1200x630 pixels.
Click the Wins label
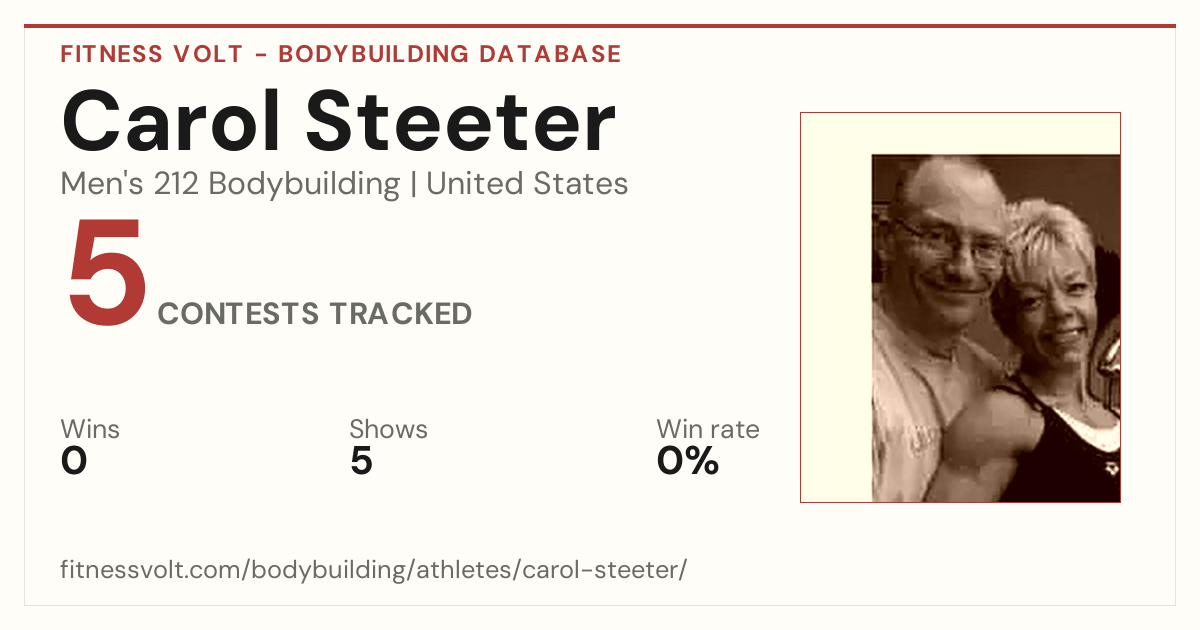pyautogui.click(x=90, y=429)
